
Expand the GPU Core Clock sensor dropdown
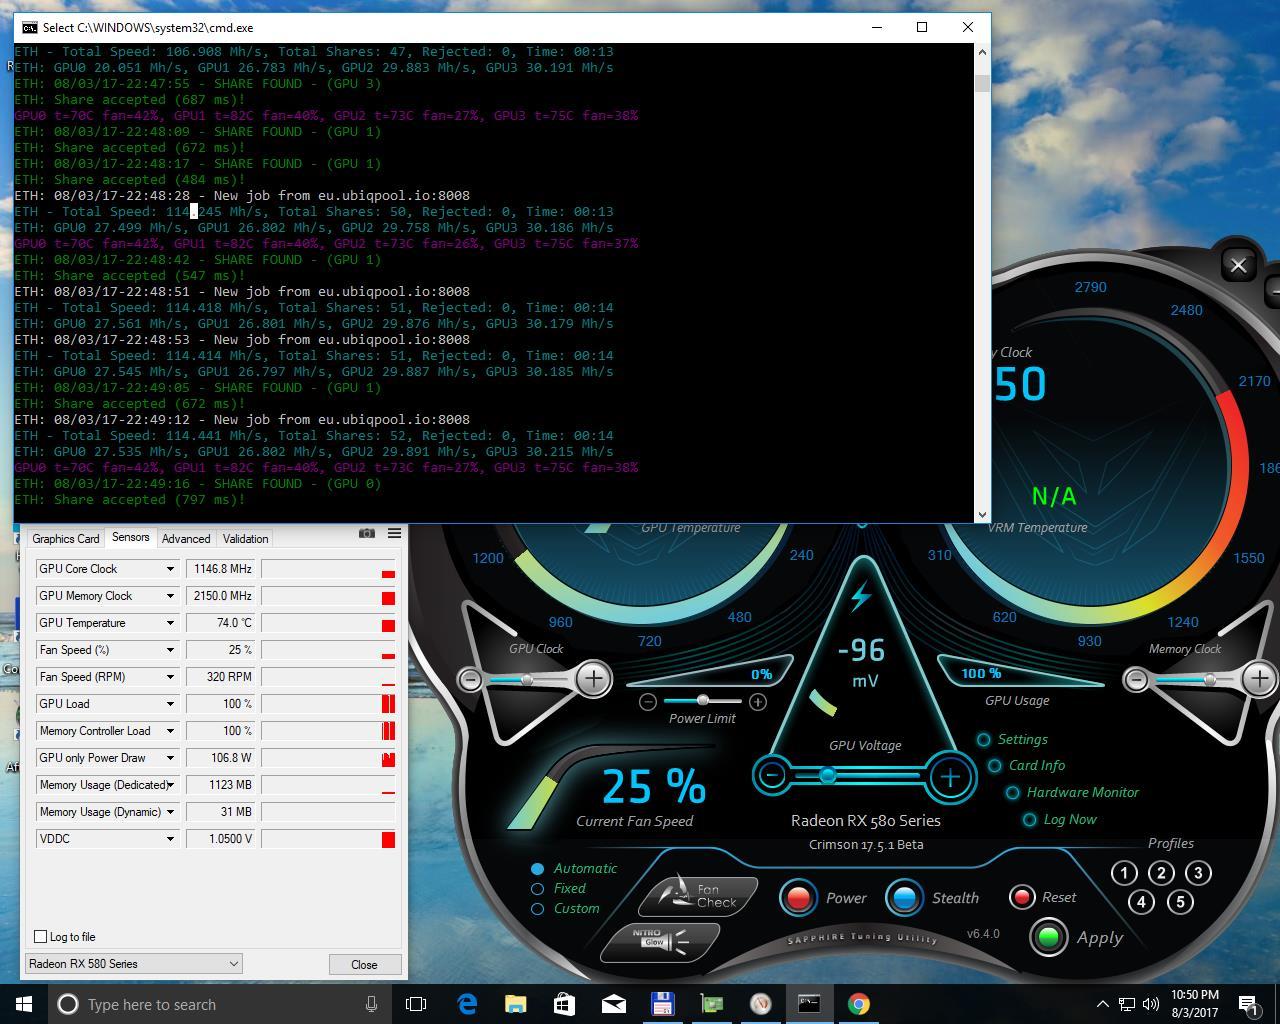click(x=170, y=569)
